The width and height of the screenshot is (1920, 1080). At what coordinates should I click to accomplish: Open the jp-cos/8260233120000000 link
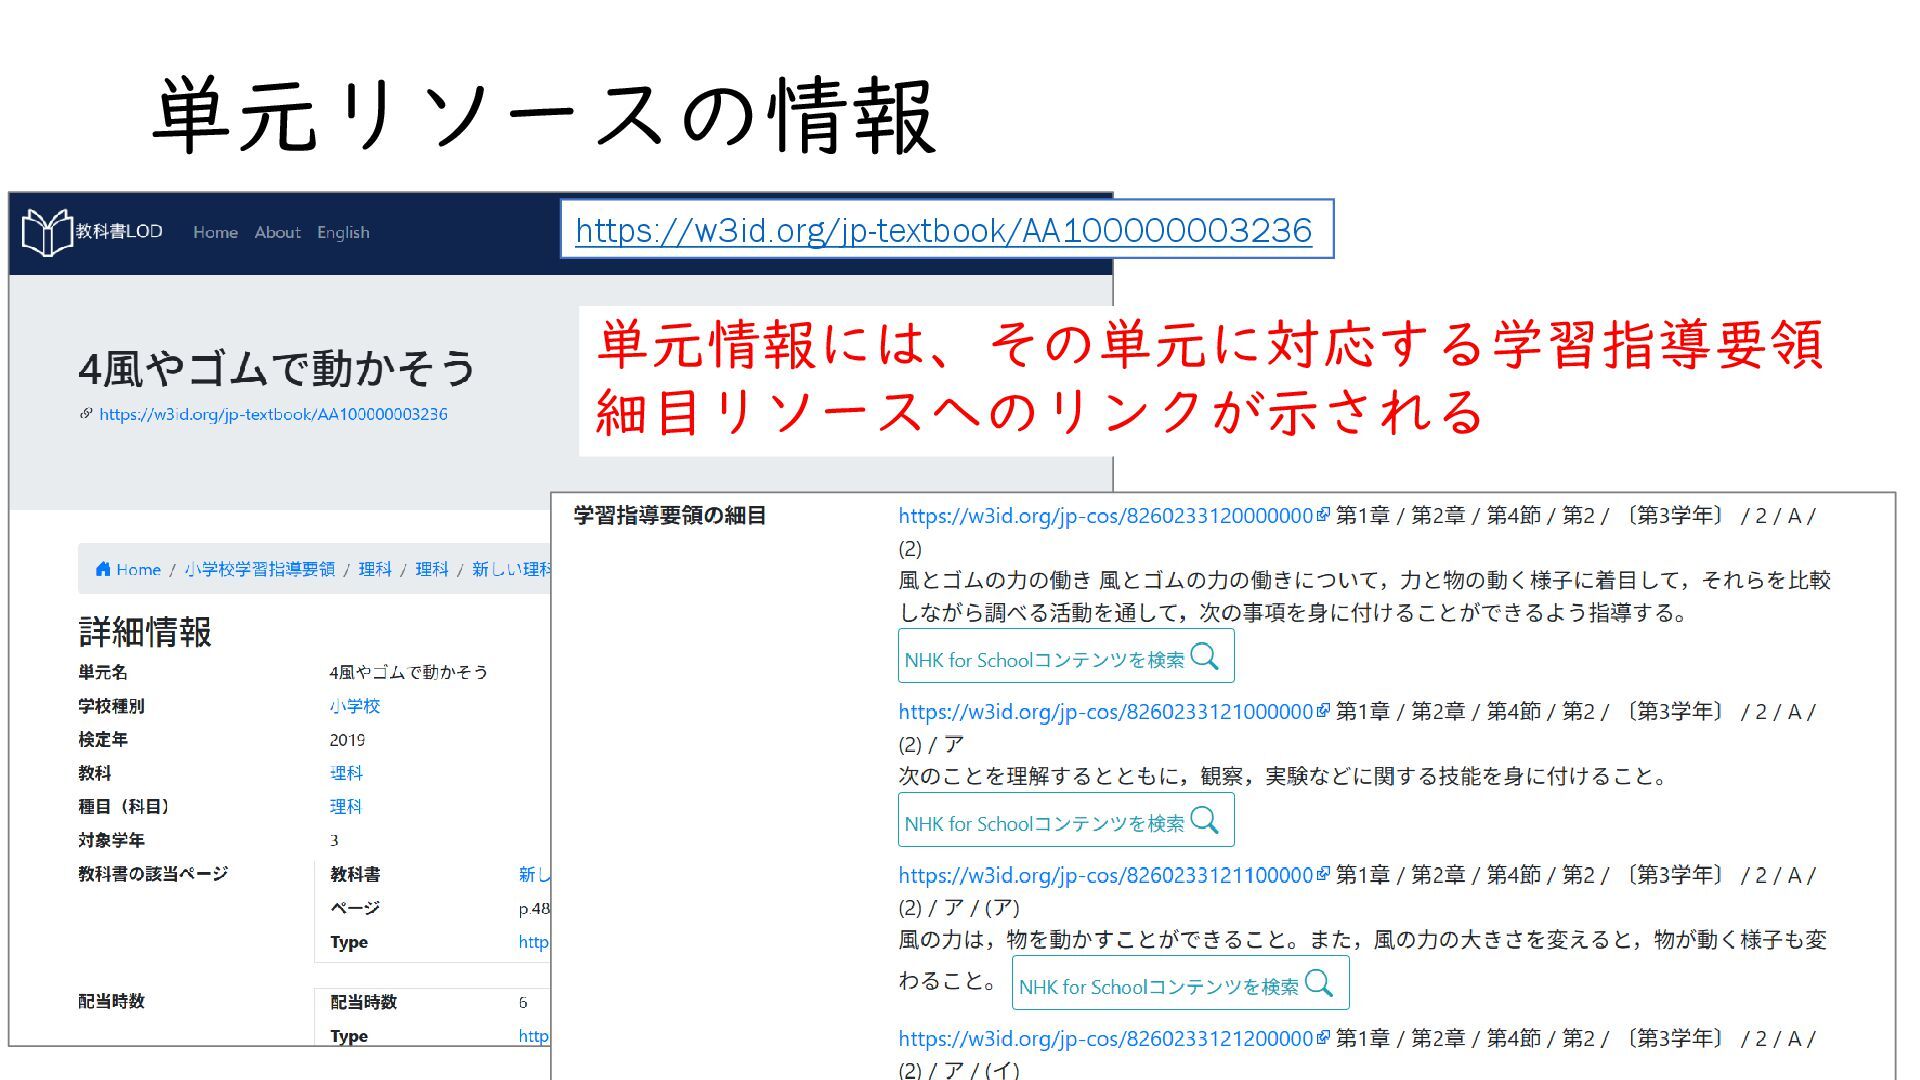[x=1104, y=516]
